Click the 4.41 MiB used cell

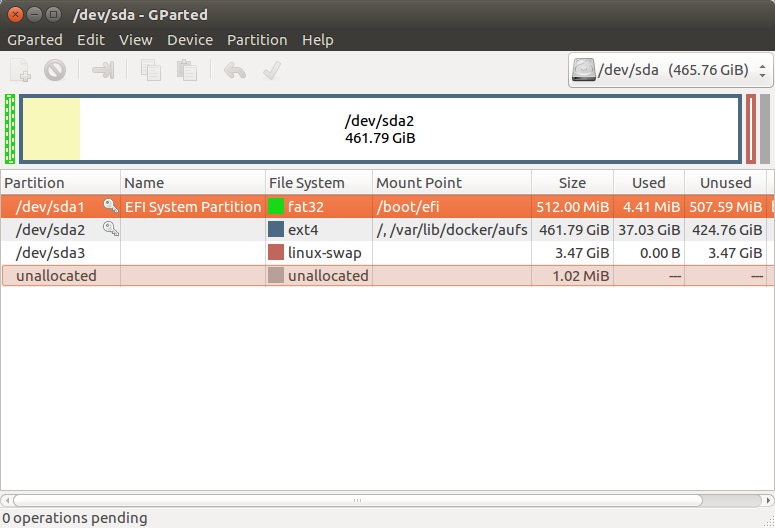coord(651,207)
